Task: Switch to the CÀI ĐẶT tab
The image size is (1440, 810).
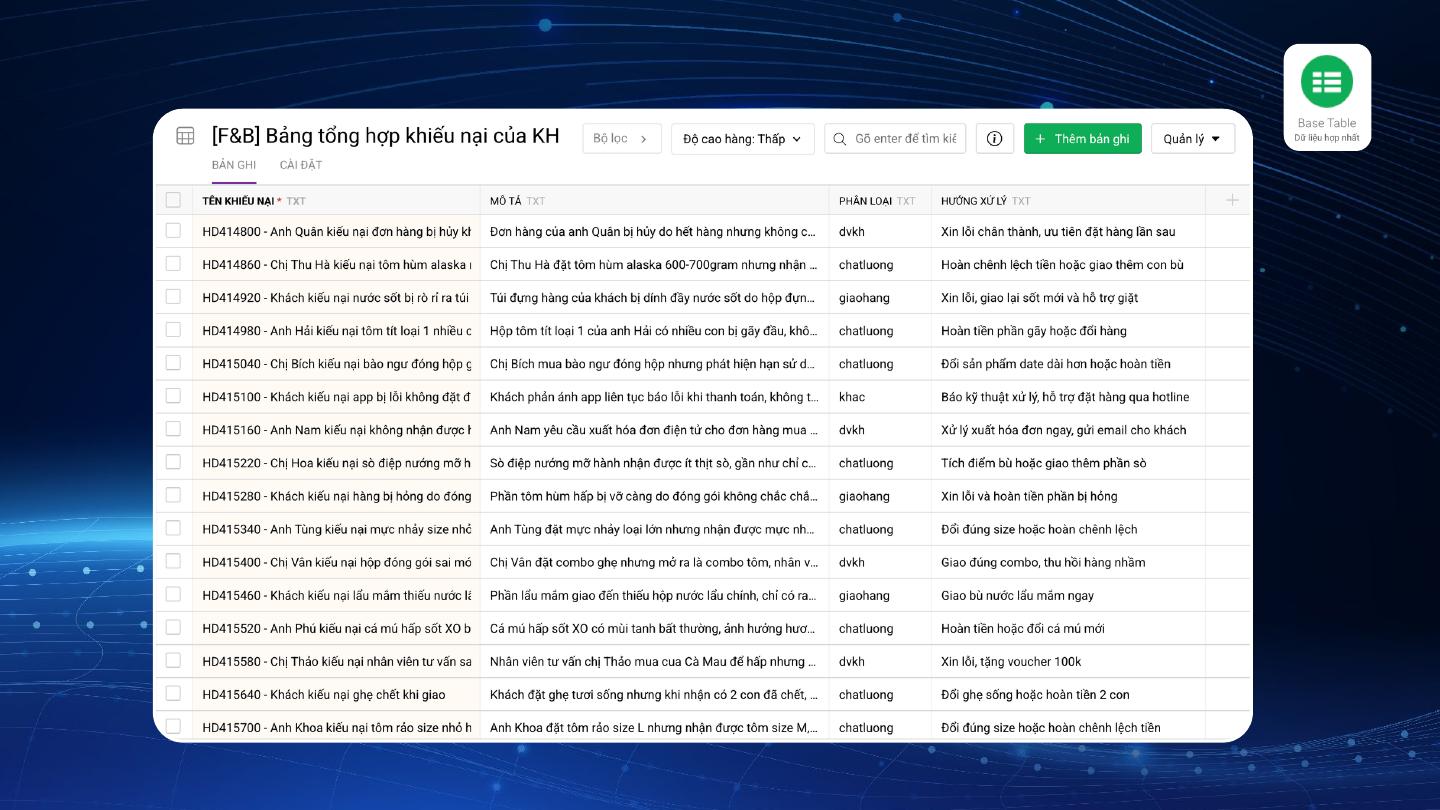Action: click(301, 165)
